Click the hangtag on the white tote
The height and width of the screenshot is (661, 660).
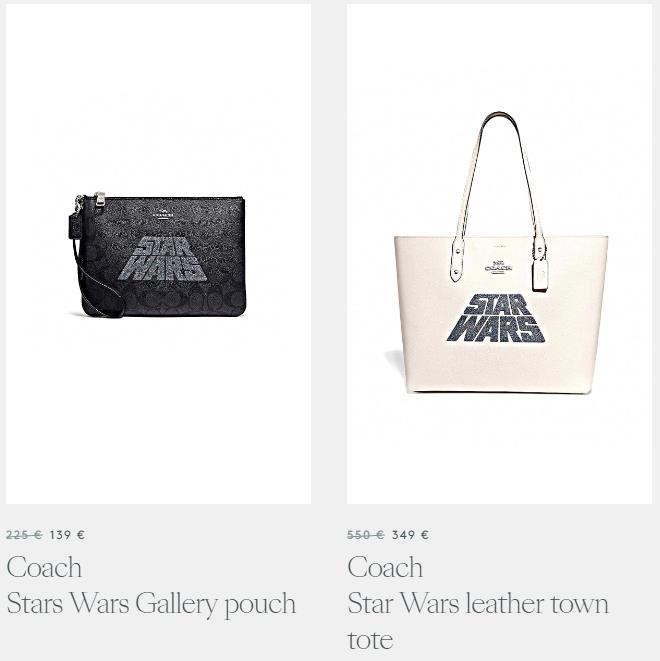[x=540, y=274]
